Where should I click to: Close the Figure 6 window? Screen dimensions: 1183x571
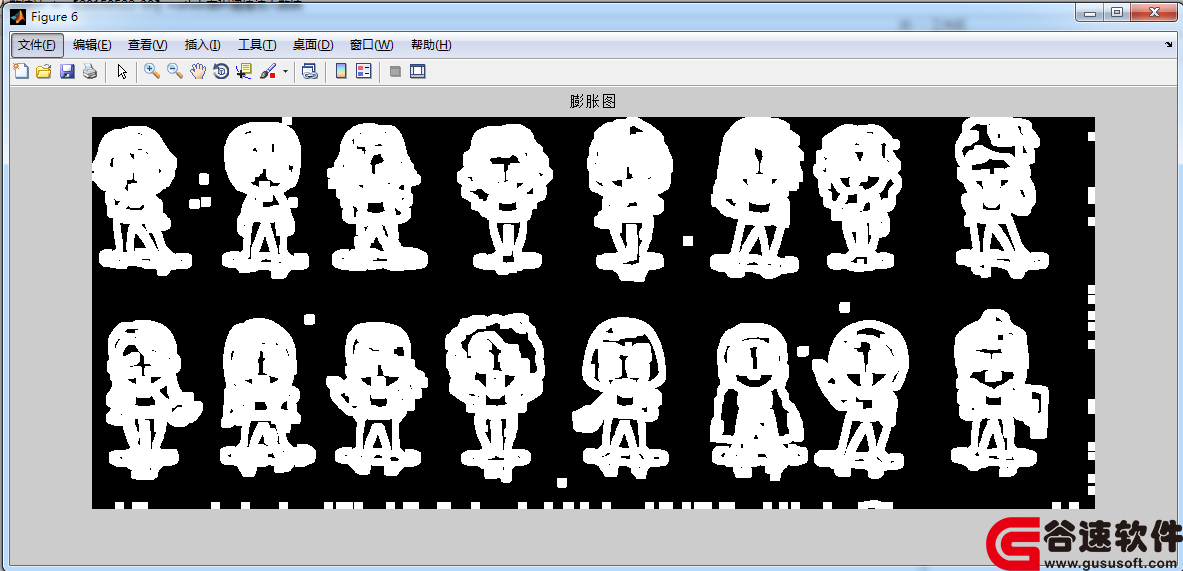click(1153, 12)
